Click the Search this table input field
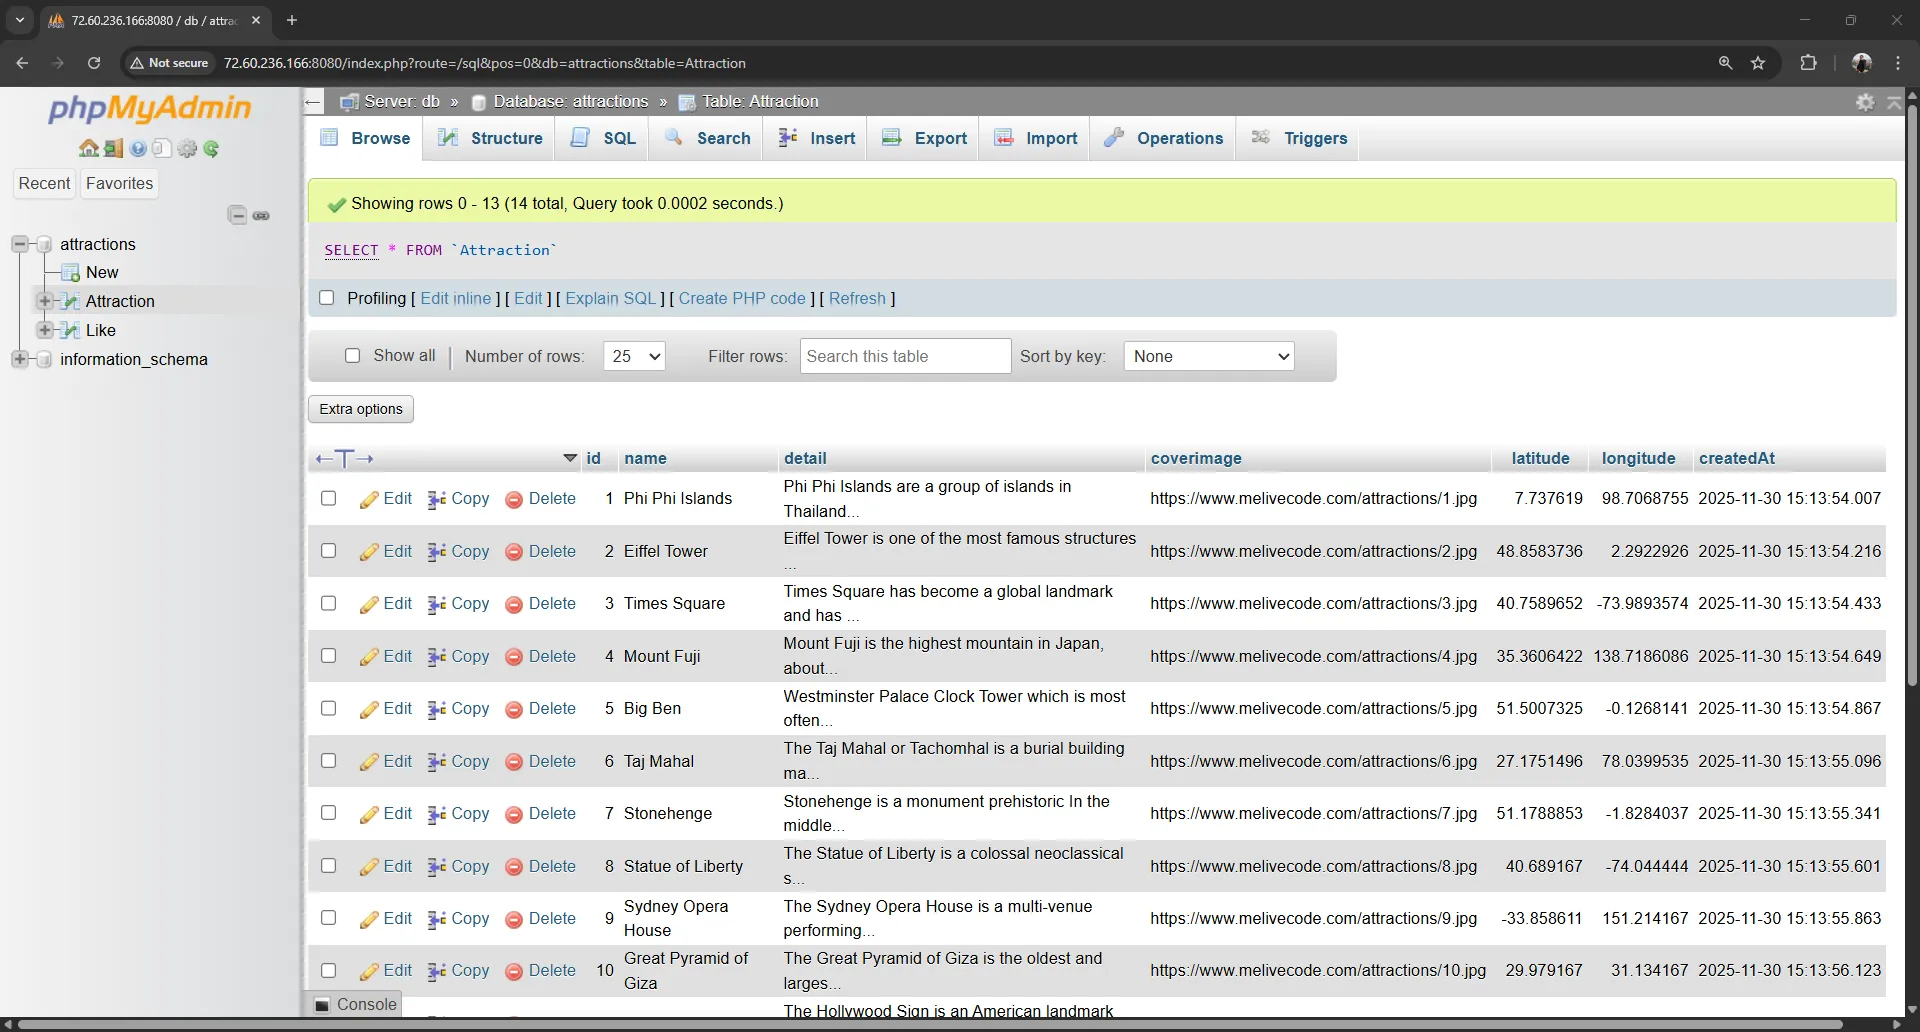The width and height of the screenshot is (1920, 1032). [x=904, y=356]
